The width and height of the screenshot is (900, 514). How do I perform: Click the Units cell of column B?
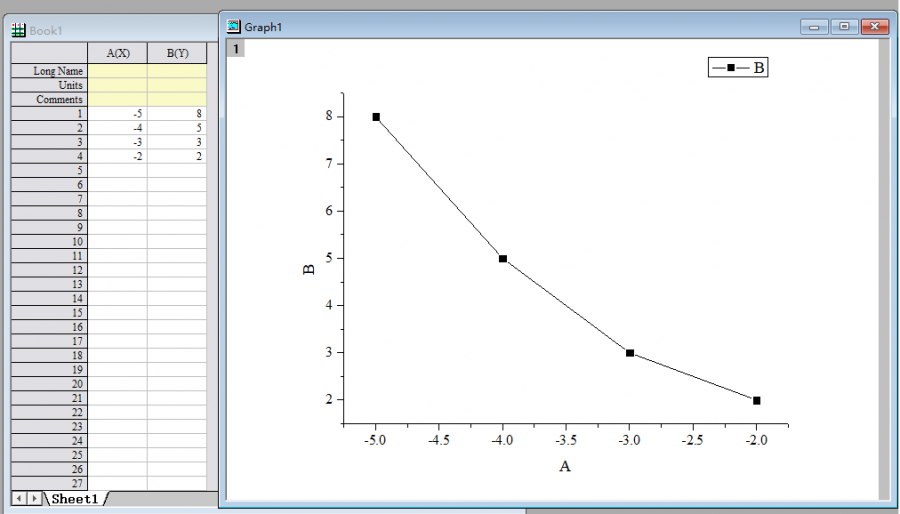point(177,85)
